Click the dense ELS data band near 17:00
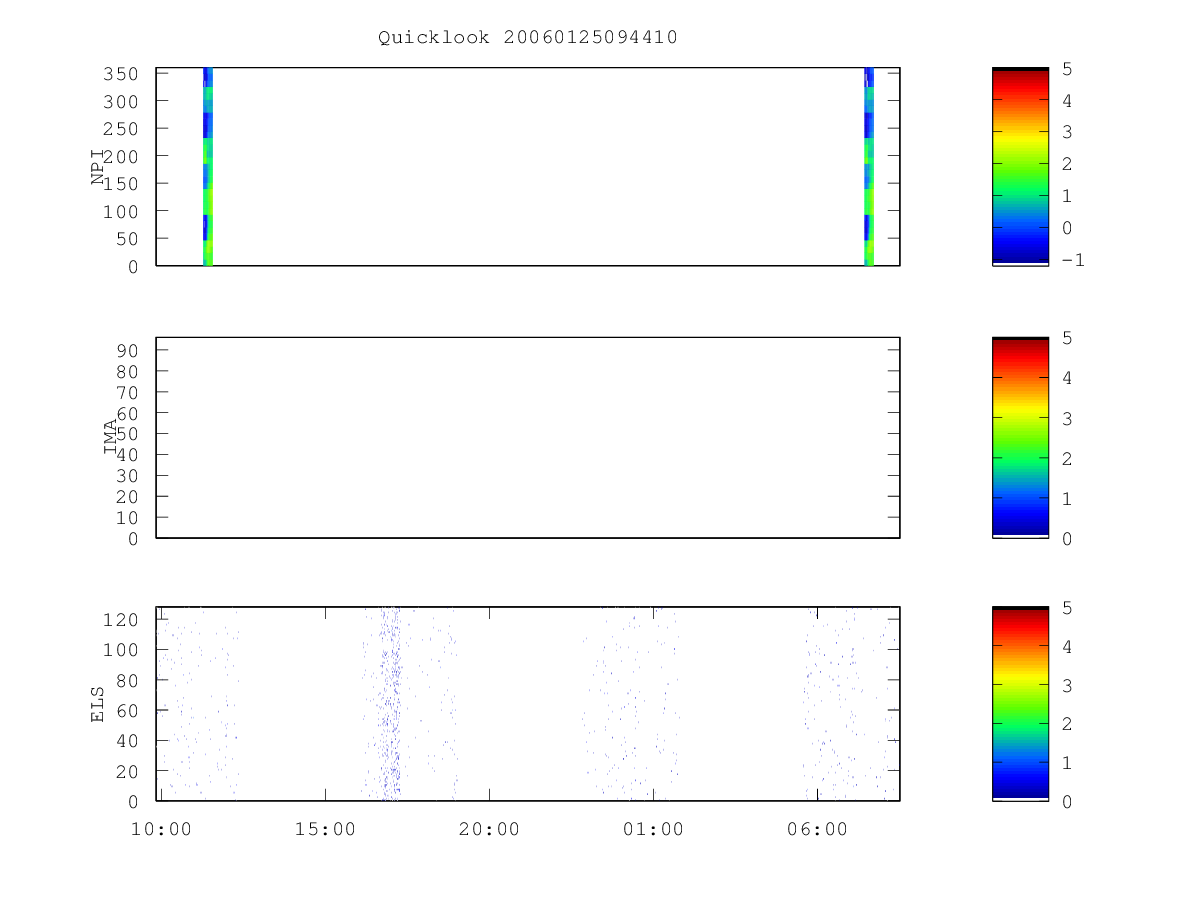This screenshot has width=1200, height=900. (x=390, y=704)
